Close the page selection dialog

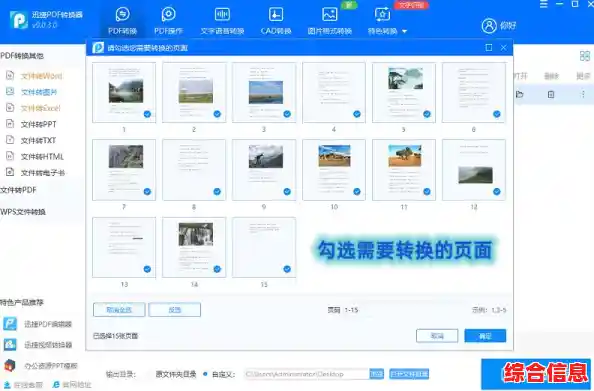[x=503, y=47]
